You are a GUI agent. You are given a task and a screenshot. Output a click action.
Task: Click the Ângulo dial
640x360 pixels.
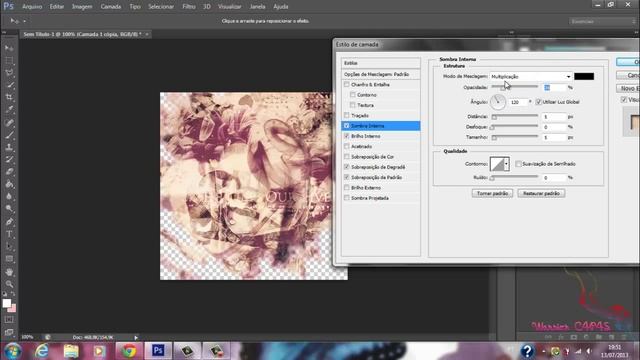(498, 102)
